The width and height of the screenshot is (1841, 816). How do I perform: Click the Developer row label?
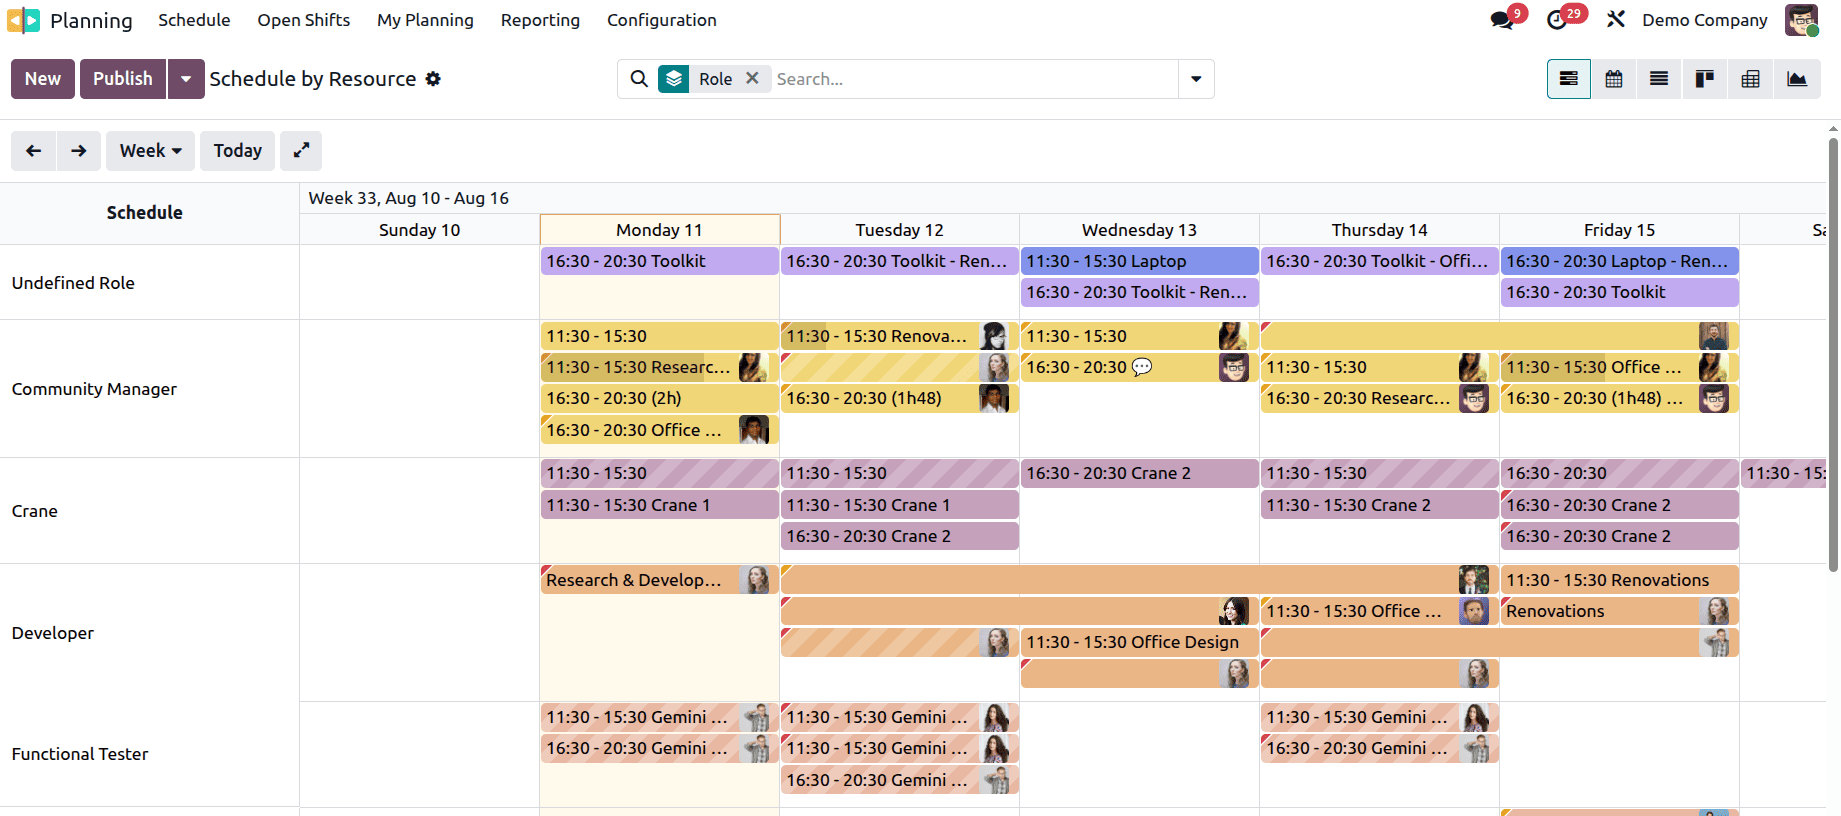(x=53, y=633)
